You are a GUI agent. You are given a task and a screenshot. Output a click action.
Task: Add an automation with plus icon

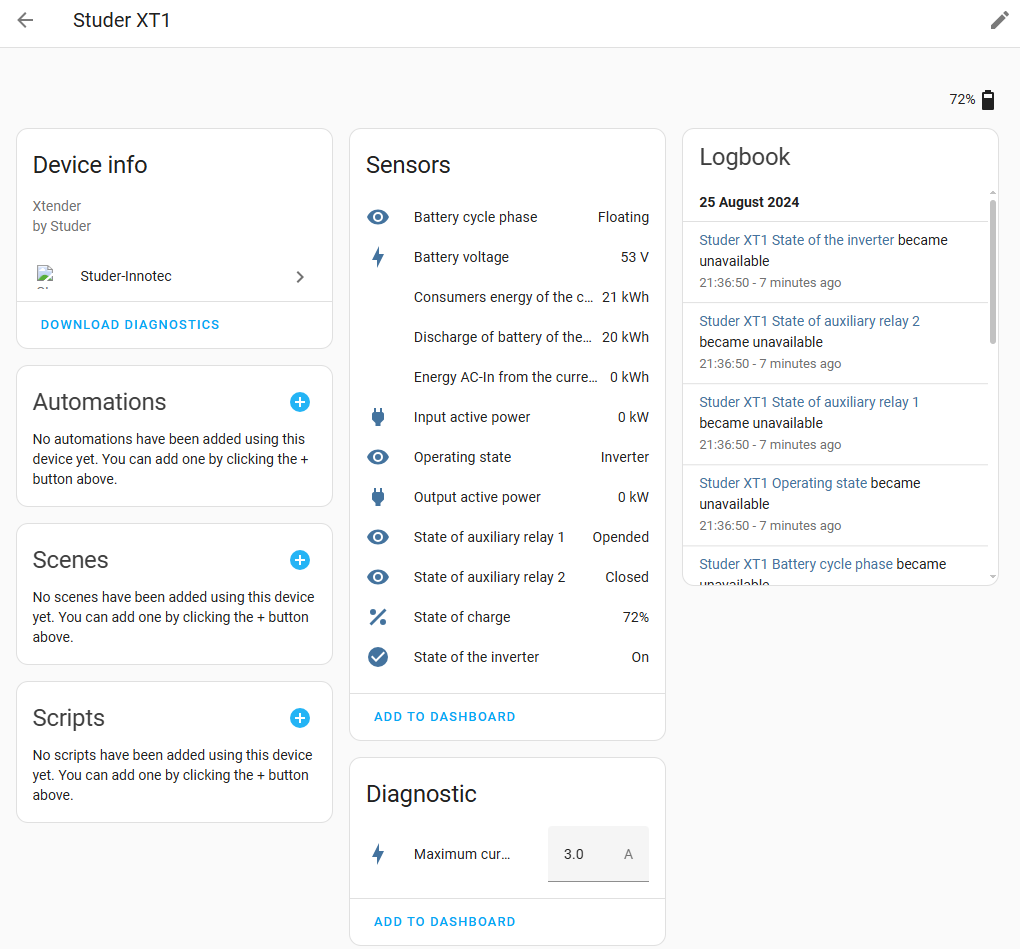pyautogui.click(x=300, y=402)
